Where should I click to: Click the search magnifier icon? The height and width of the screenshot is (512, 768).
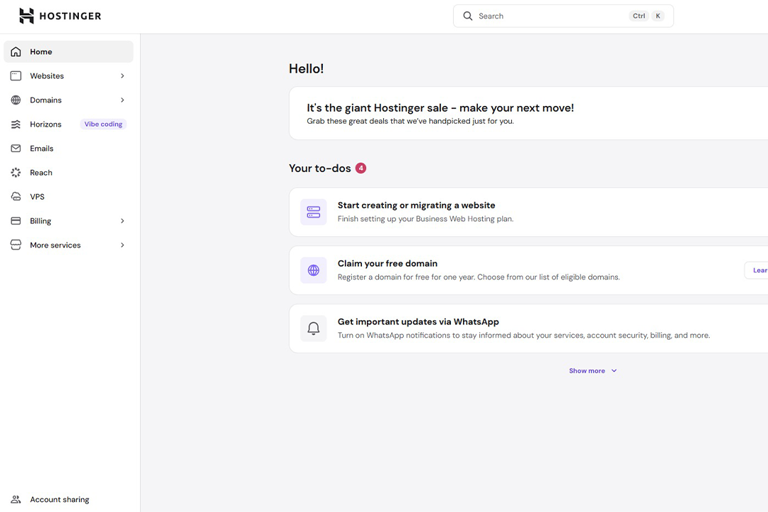coord(468,16)
